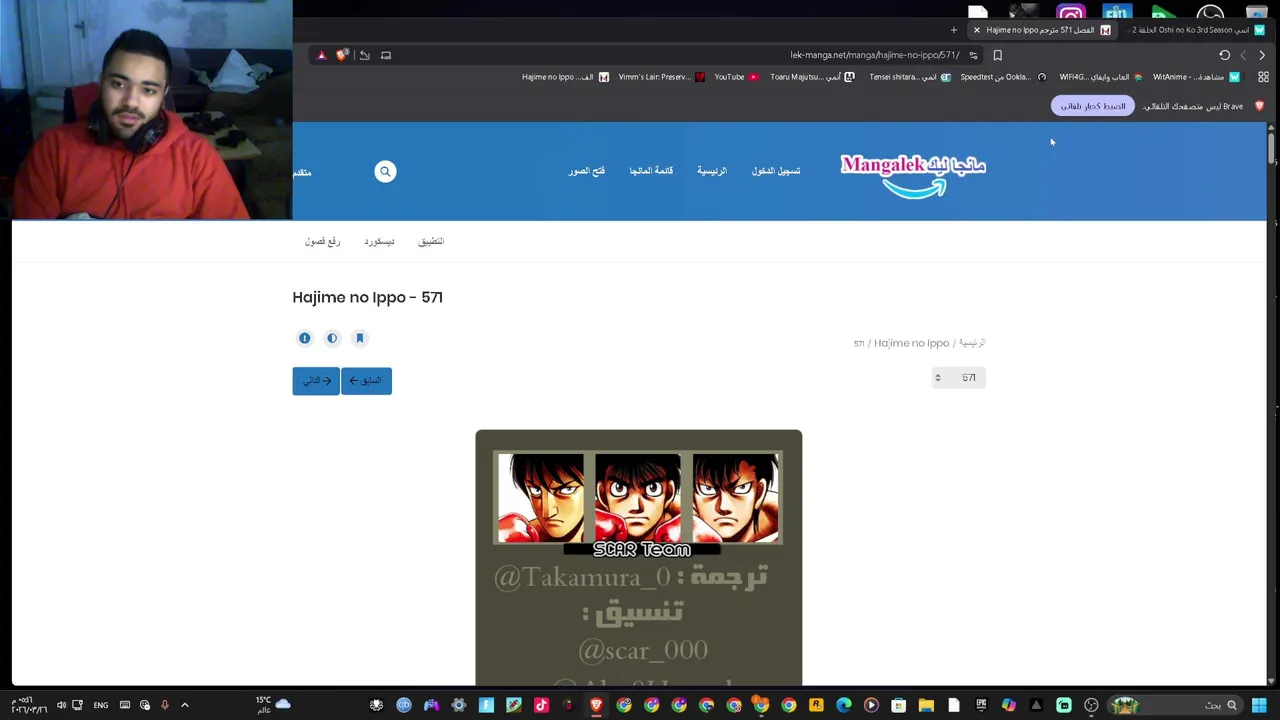Open File Explorer folder in the taskbar
Image resolution: width=1280 pixels, height=720 pixels.
point(926,705)
